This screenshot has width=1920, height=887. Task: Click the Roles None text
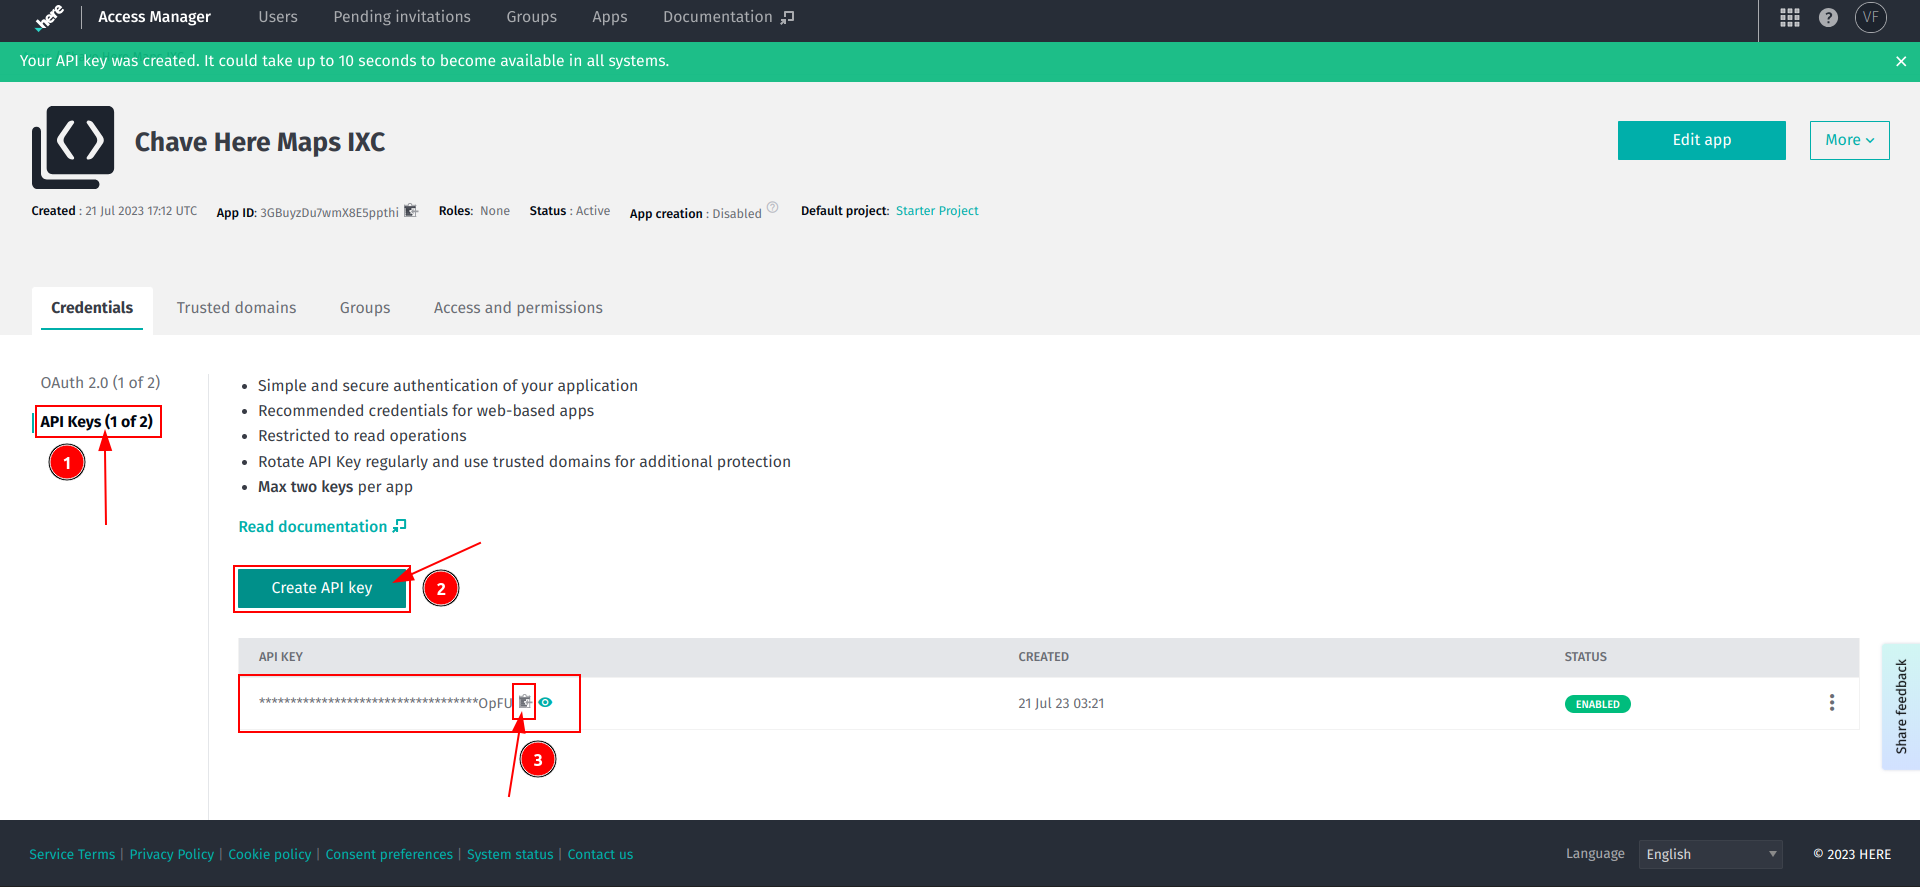[x=474, y=211]
